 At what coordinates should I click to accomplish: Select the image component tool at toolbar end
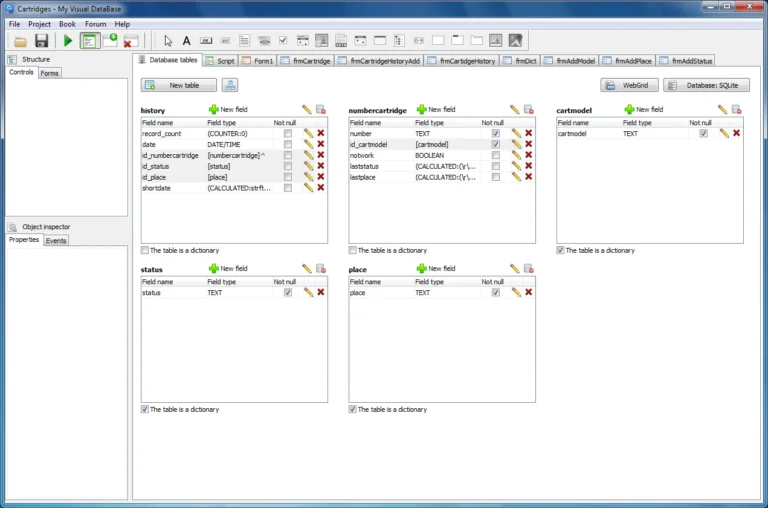[515, 41]
